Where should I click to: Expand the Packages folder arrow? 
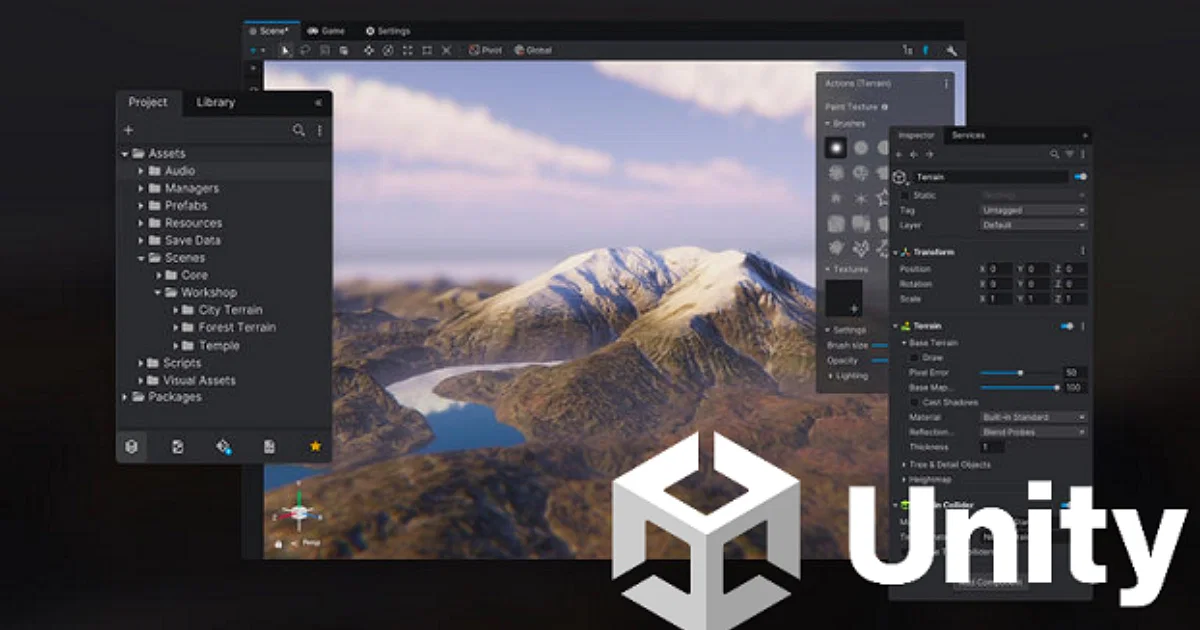tap(125, 397)
